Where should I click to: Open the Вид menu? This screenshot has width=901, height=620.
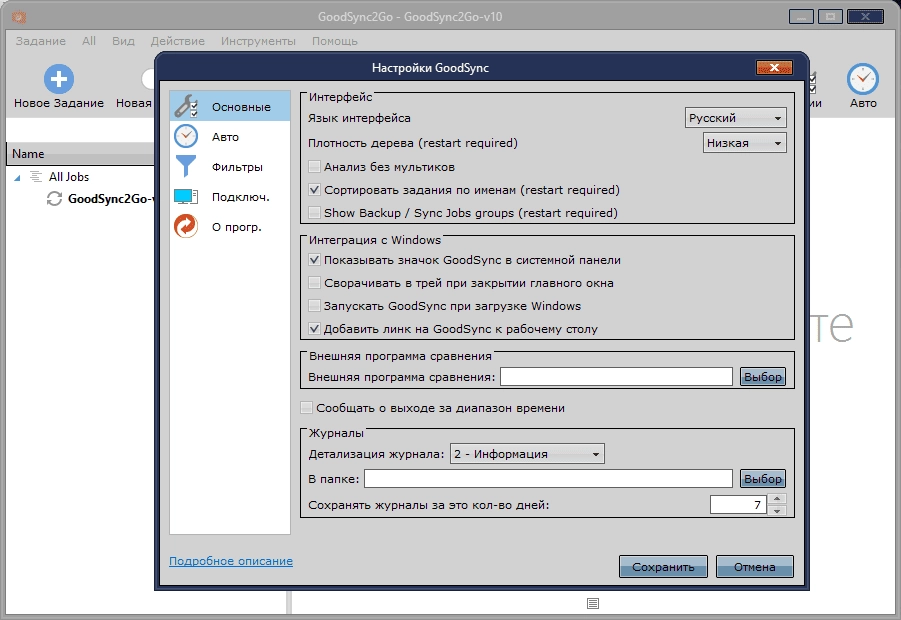coord(123,41)
